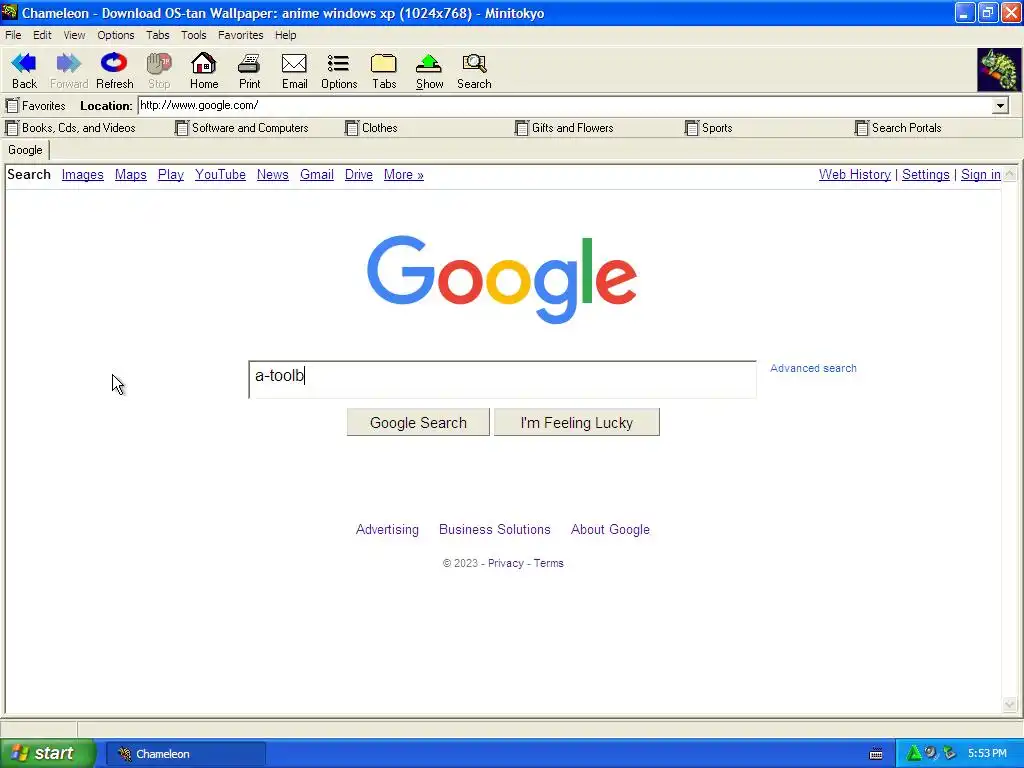Screen dimensions: 1024x768
Task: Click the green triangle system tray icon
Action: click(913, 754)
